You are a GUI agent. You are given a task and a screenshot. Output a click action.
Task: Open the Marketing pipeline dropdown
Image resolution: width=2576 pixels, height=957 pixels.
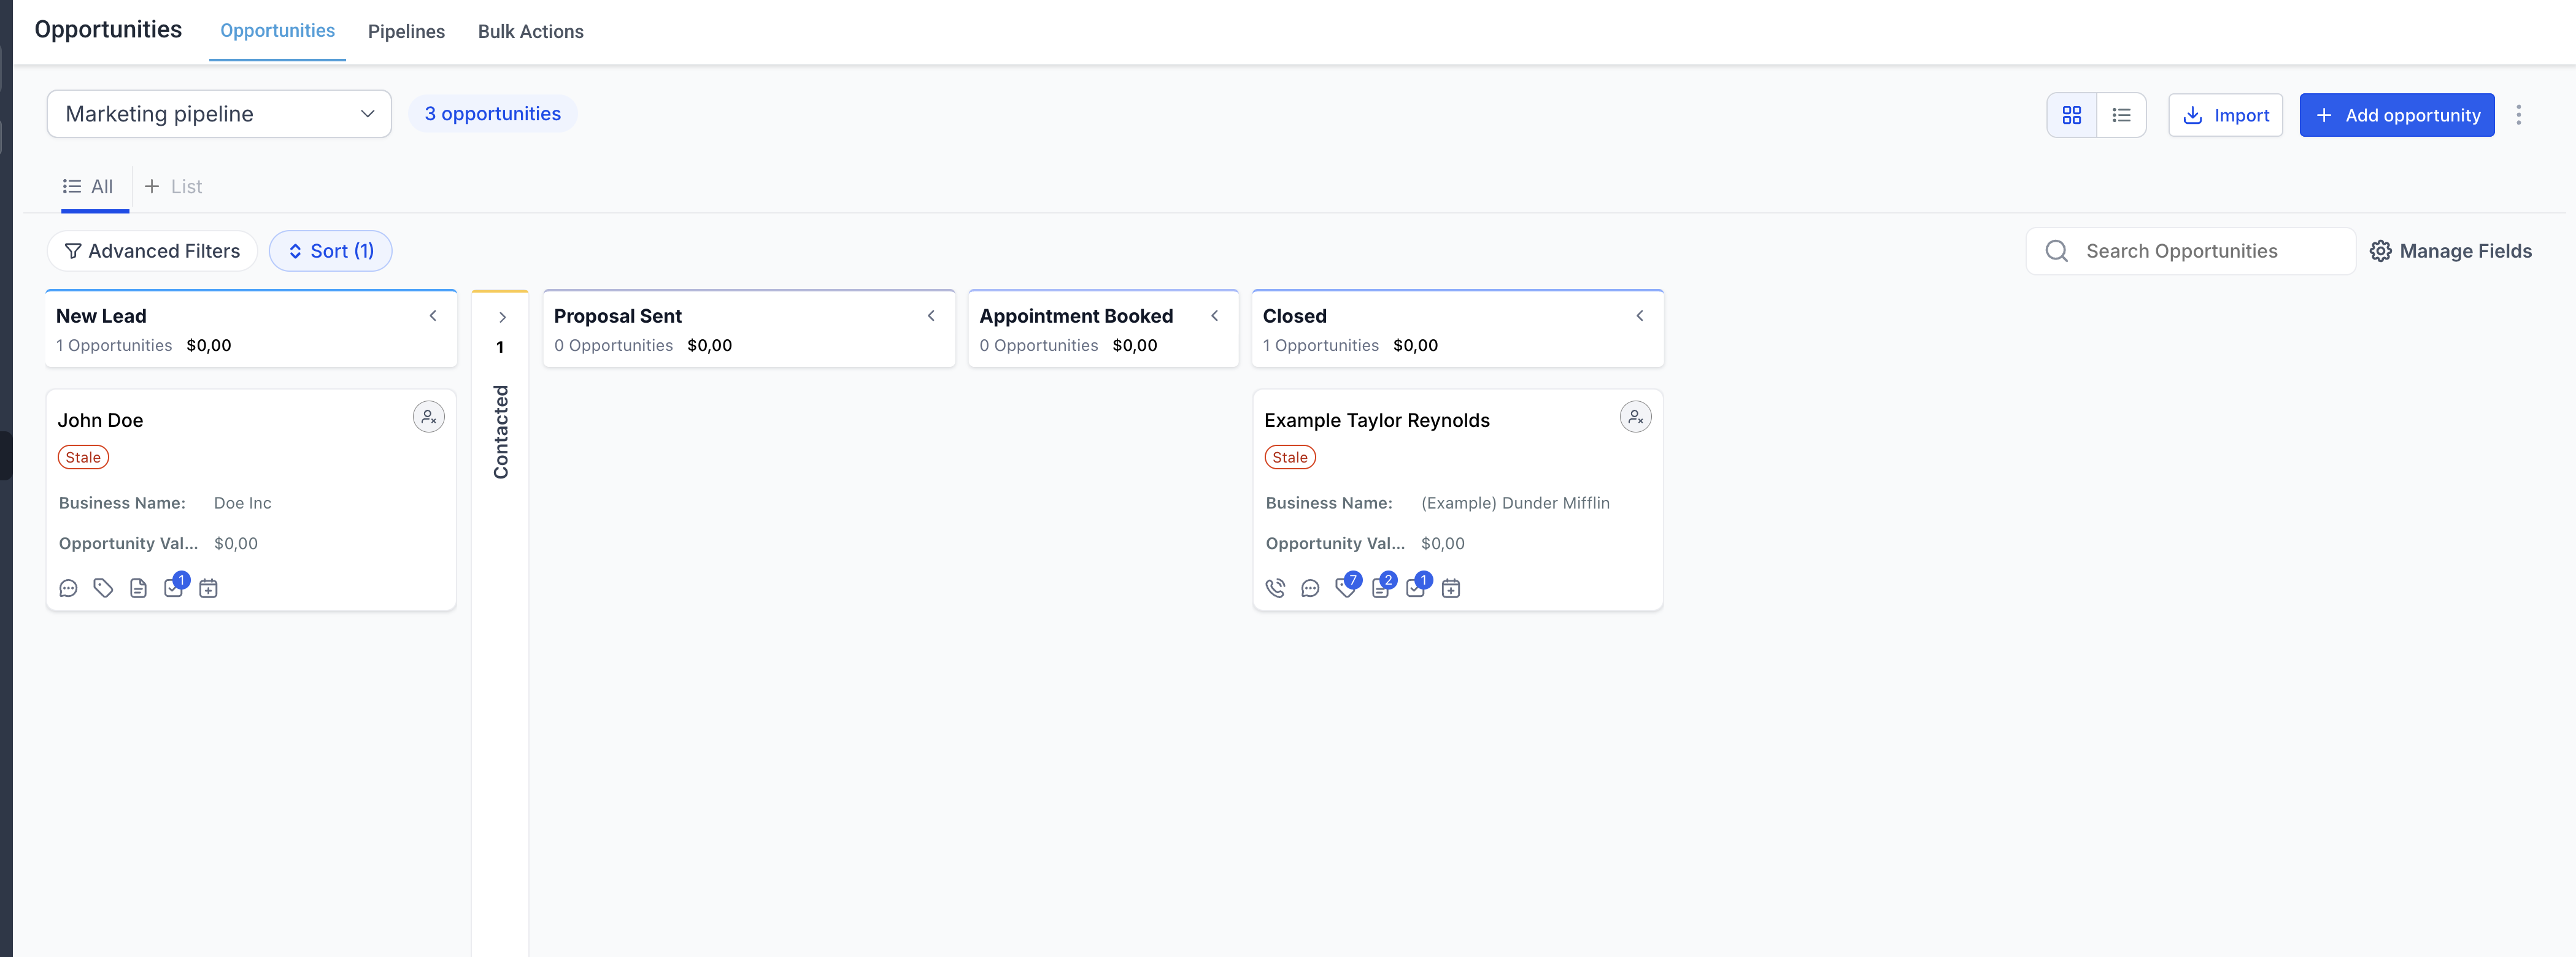(x=219, y=114)
